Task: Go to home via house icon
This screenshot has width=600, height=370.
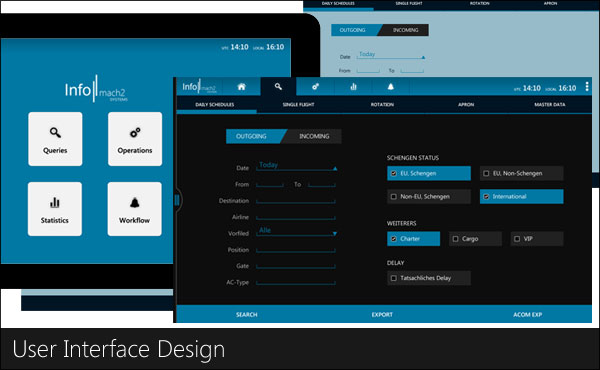Action: click(x=241, y=87)
